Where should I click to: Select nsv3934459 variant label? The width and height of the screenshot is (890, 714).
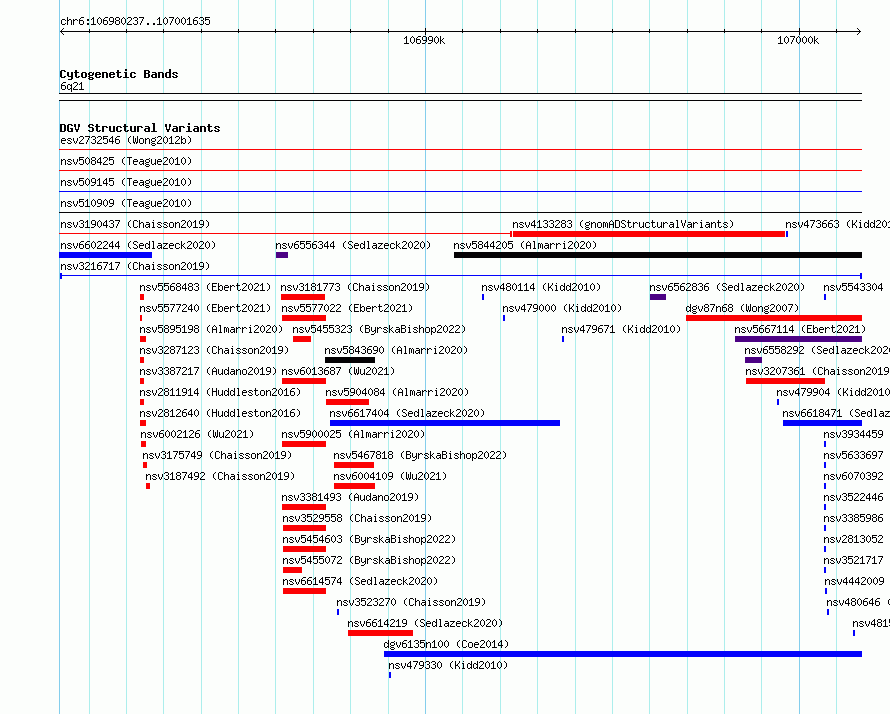pos(854,434)
